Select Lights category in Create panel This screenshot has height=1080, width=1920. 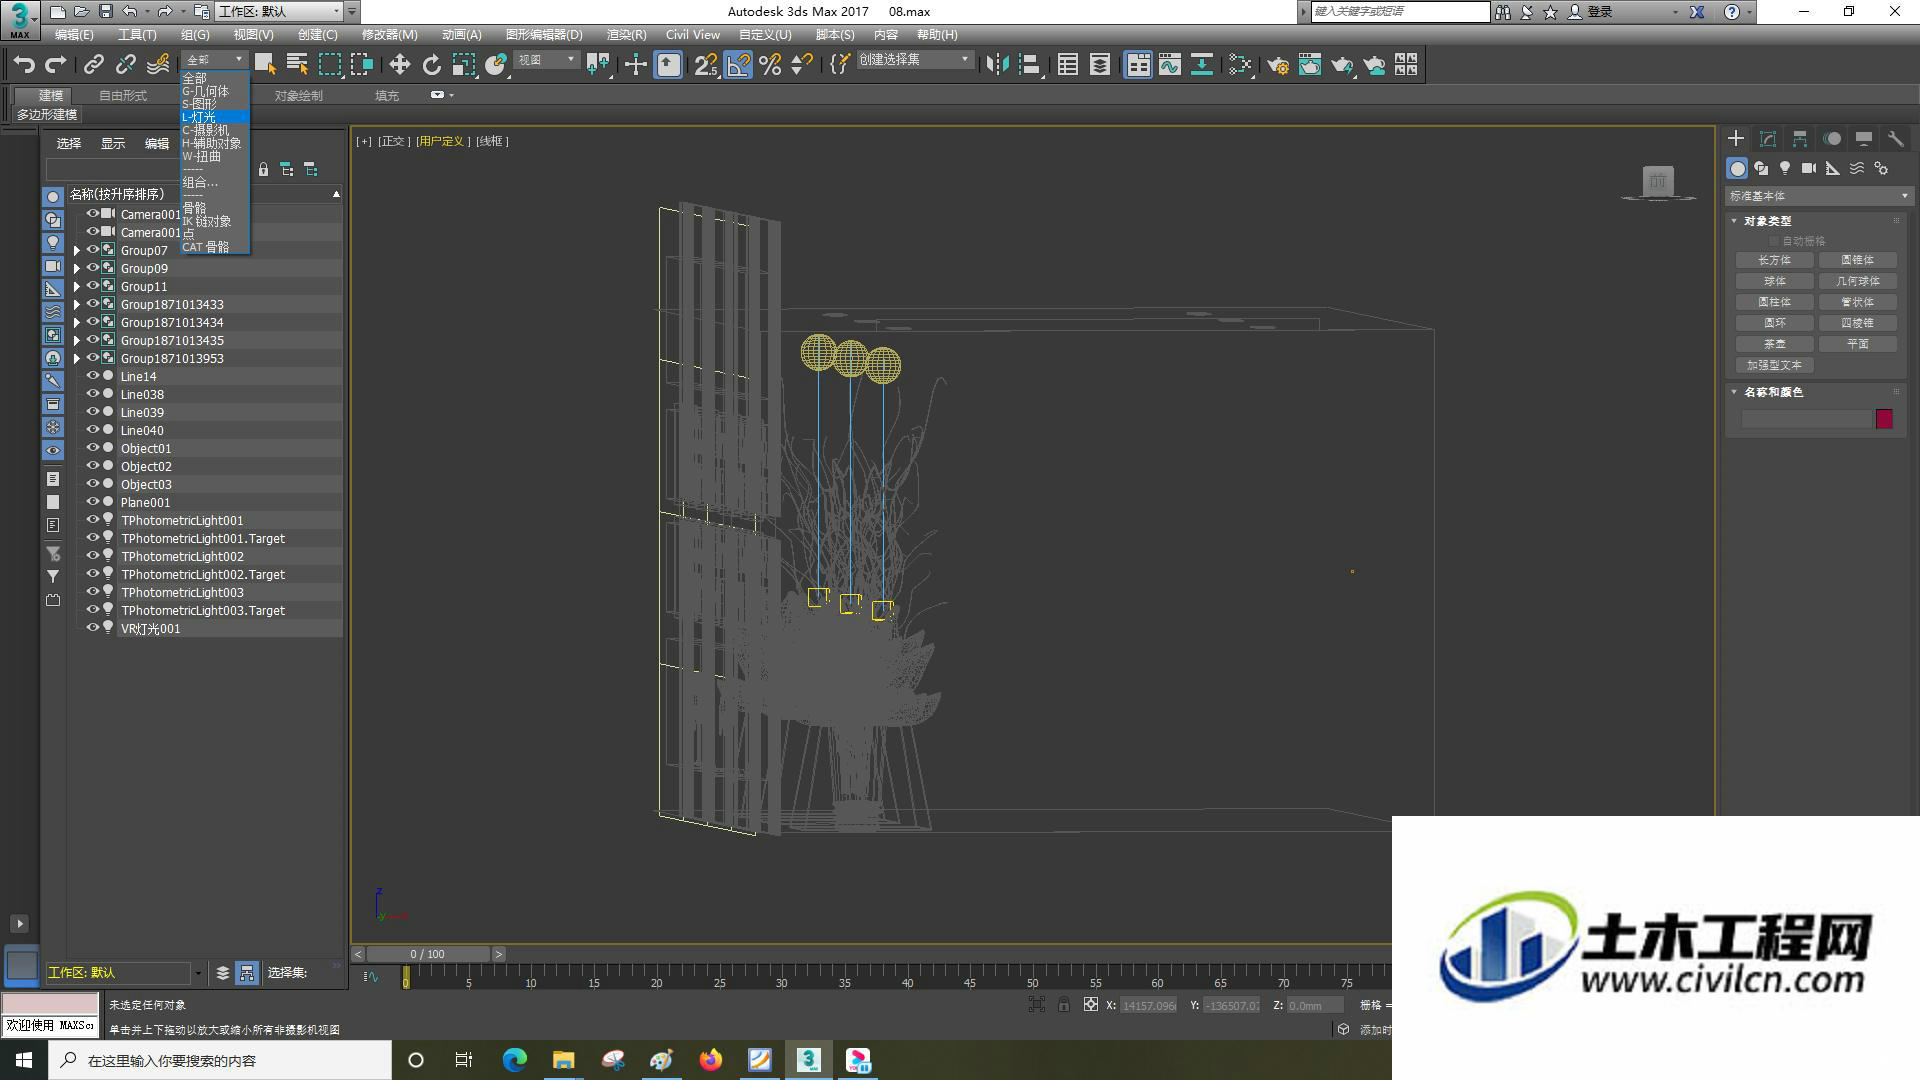point(1785,169)
